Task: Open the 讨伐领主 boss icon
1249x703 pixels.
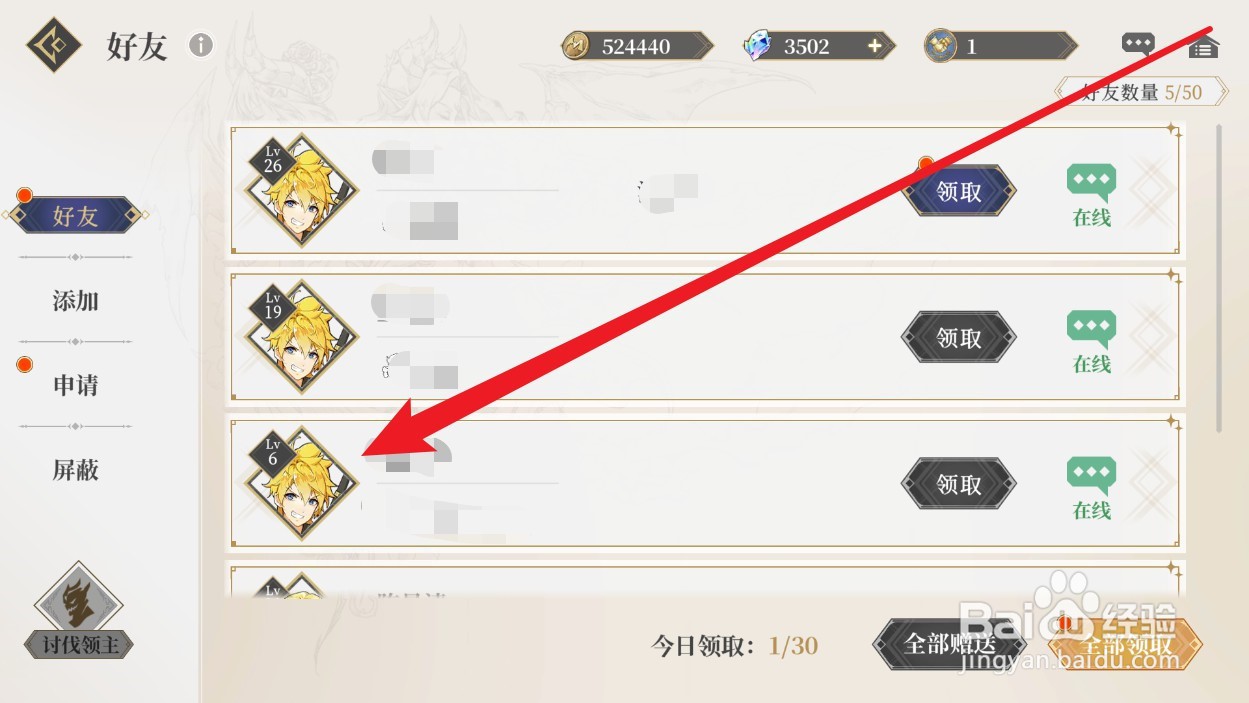Action: (79, 611)
